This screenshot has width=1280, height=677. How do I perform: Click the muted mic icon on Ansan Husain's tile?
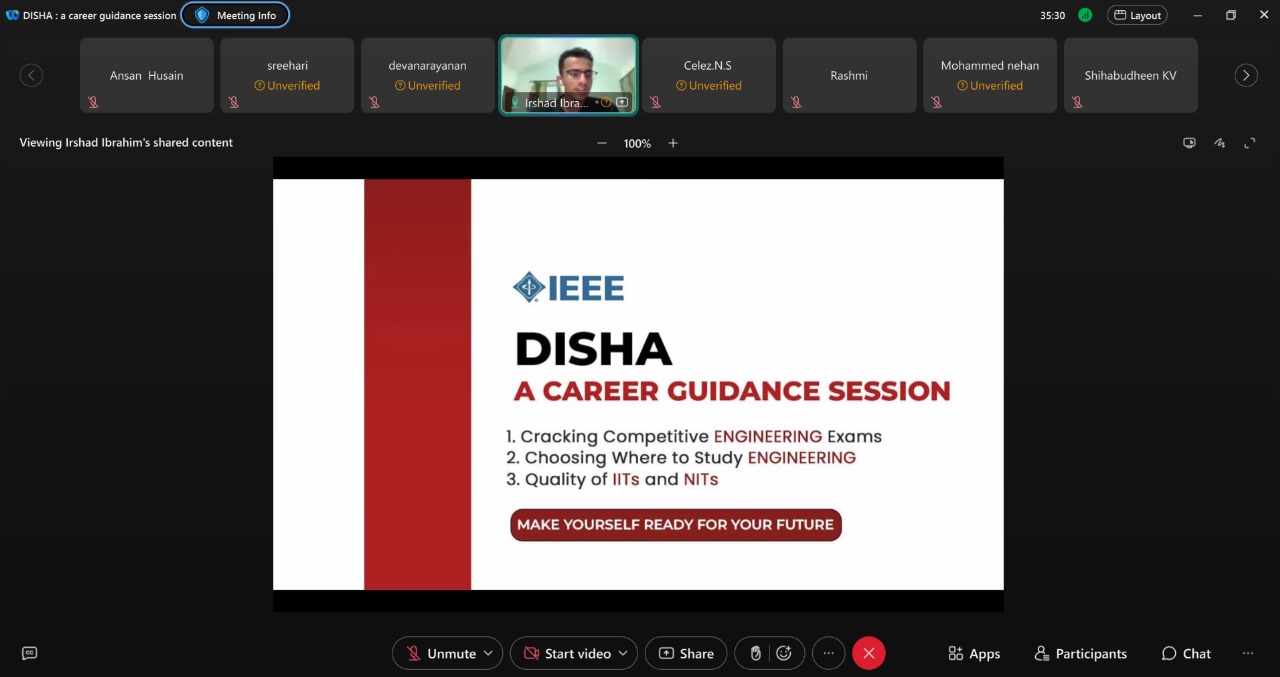click(x=93, y=102)
